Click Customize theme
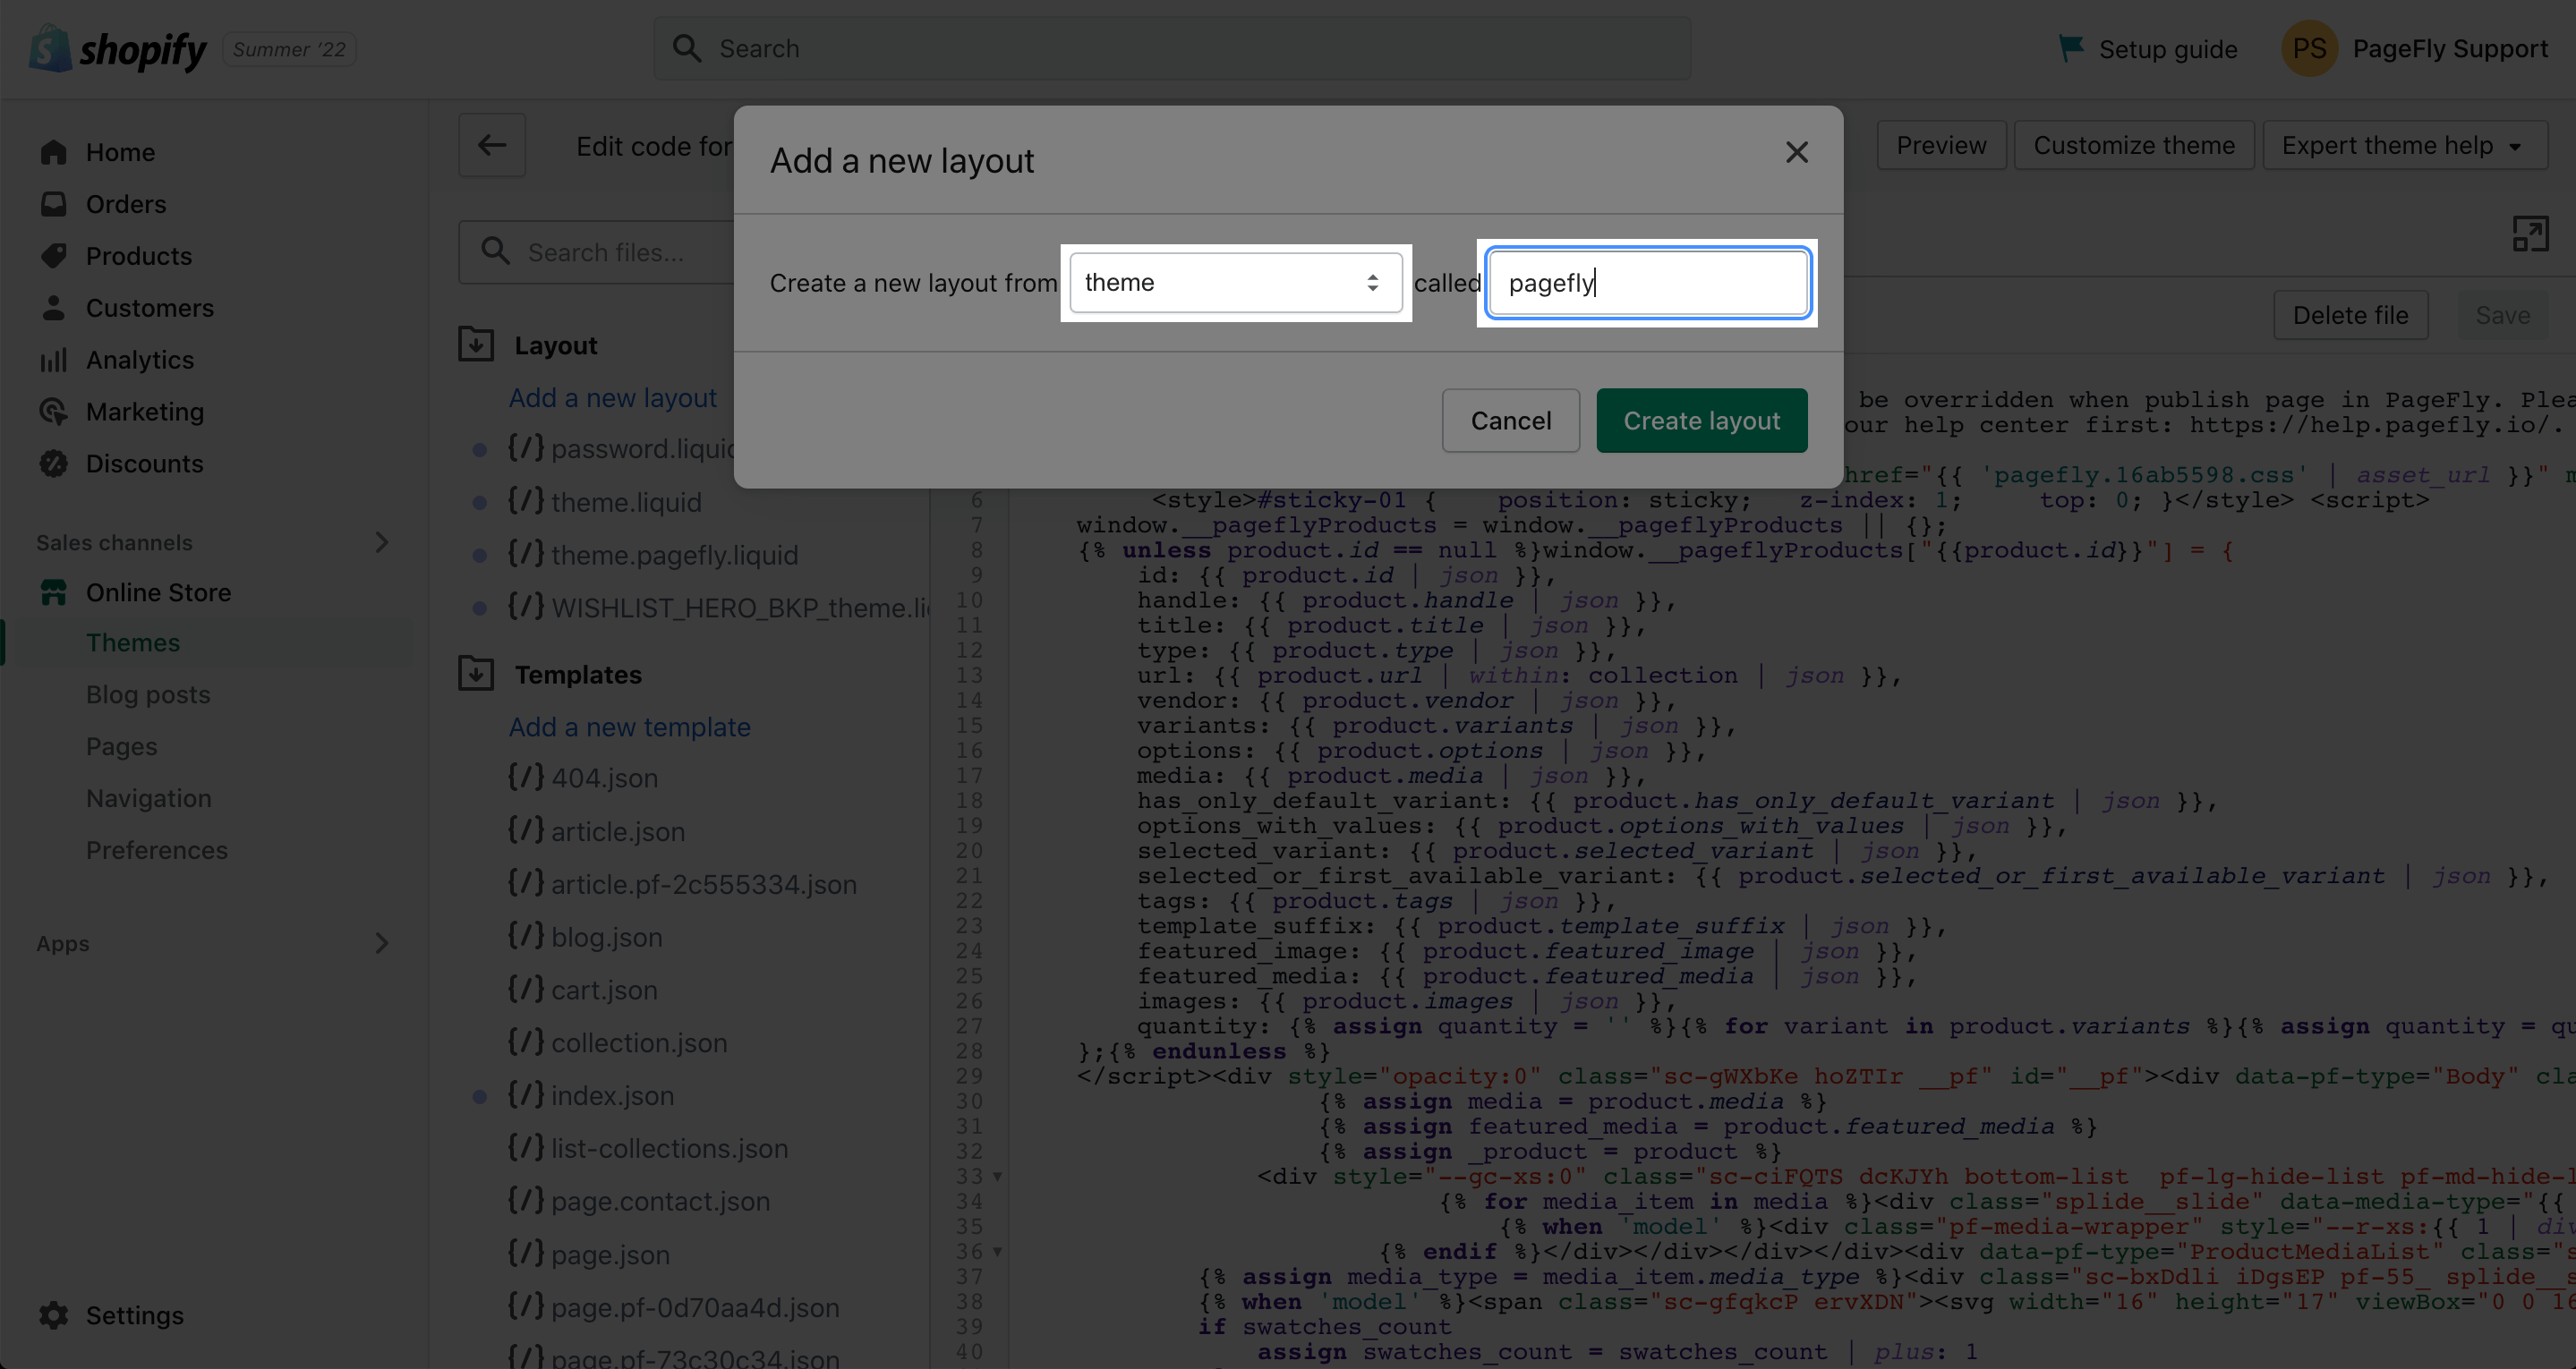 pos(2134,145)
